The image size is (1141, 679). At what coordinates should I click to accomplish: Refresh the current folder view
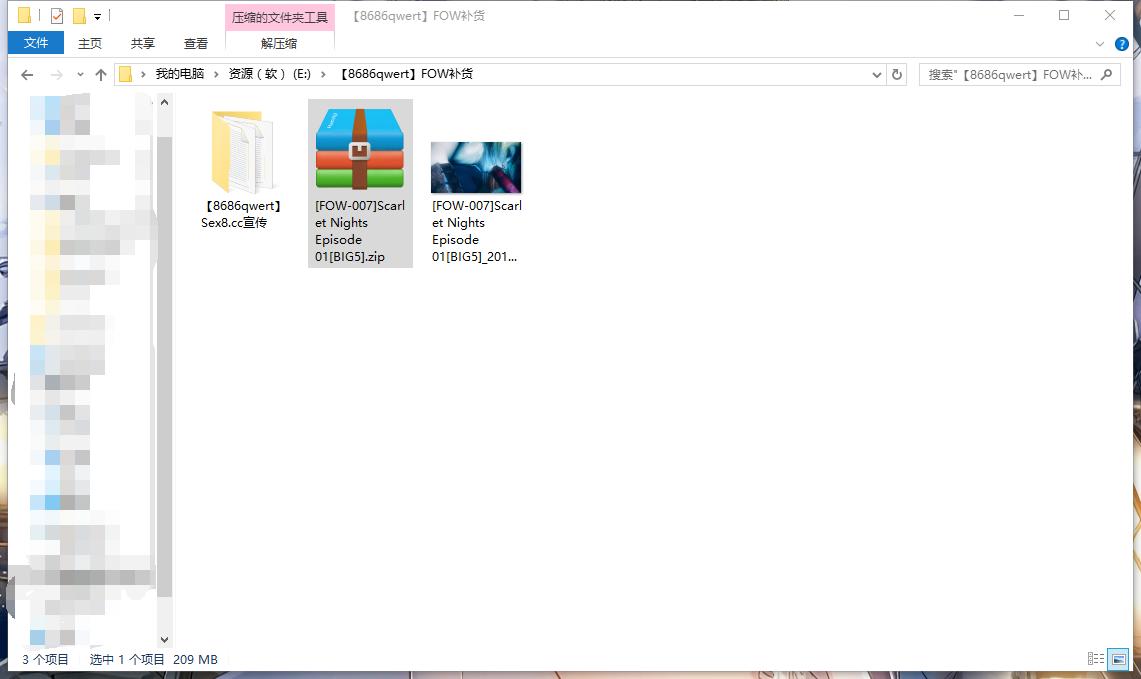pos(897,75)
